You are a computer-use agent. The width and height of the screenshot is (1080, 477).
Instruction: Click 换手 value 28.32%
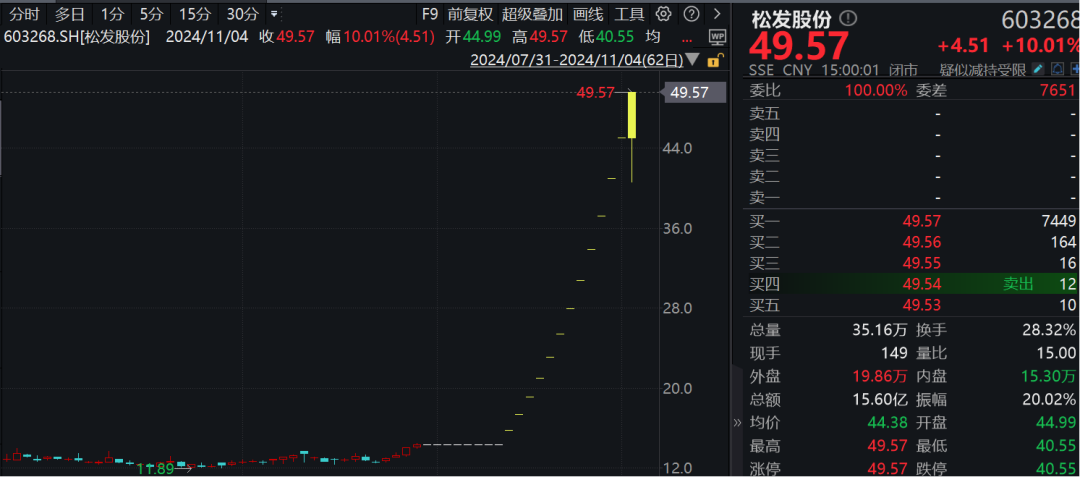(x=1047, y=330)
